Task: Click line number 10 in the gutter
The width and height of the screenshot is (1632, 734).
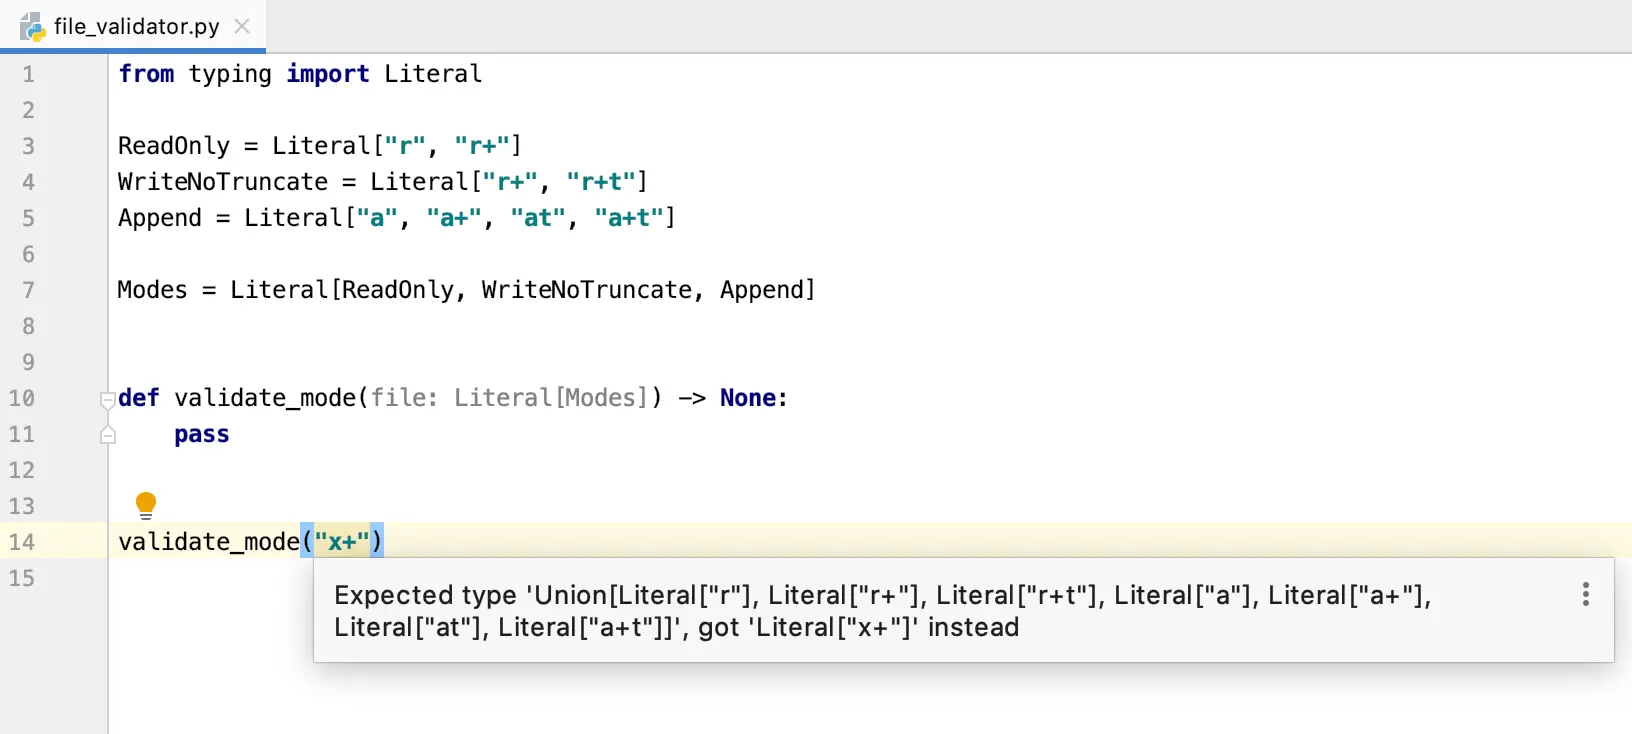Action: tap(22, 398)
